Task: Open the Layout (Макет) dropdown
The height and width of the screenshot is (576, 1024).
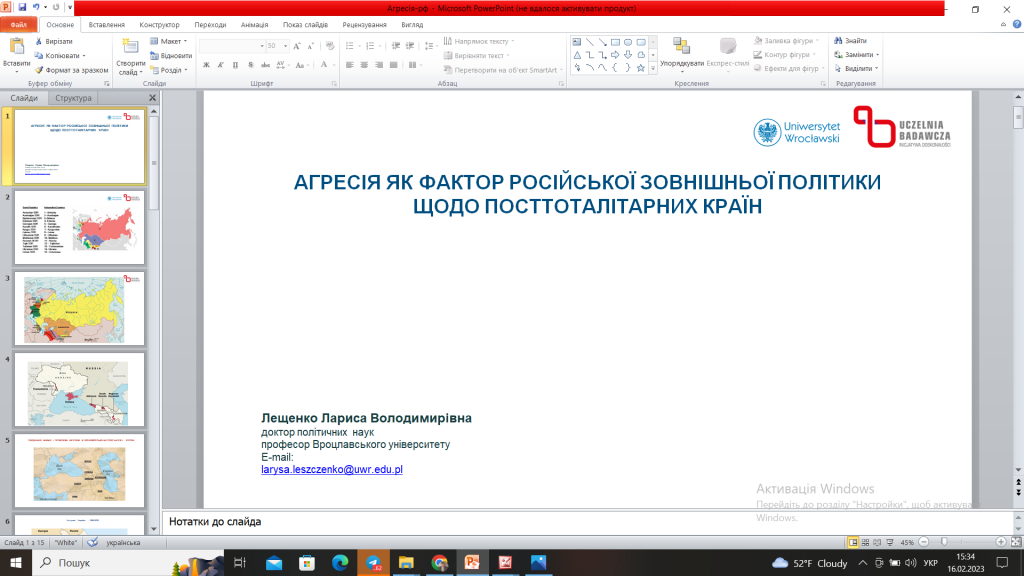Action: click(x=170, y=42)
